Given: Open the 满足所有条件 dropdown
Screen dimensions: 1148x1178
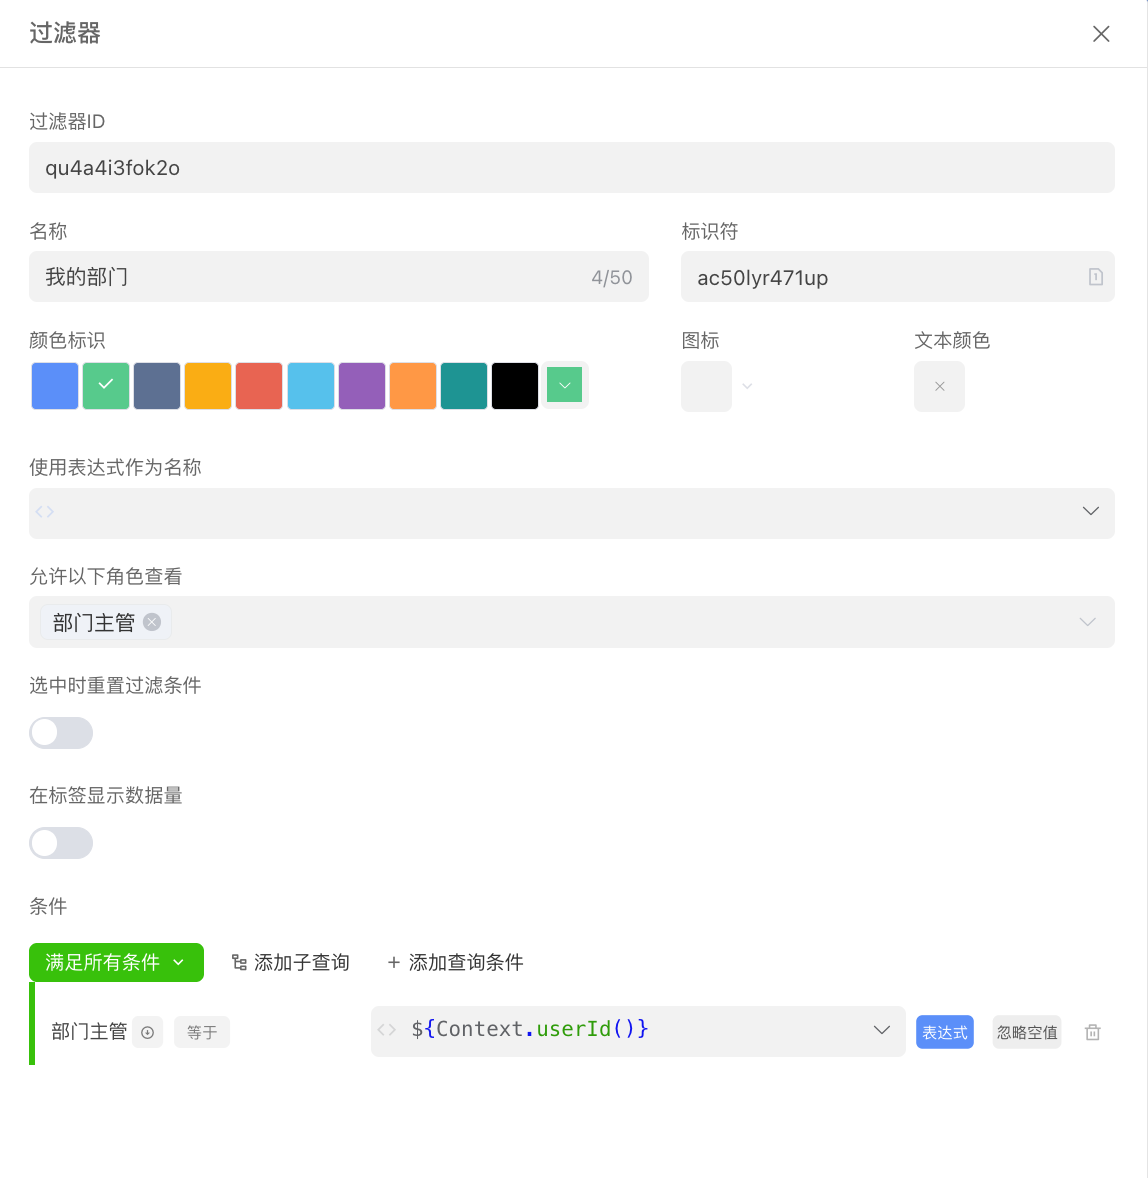Looking at the screenshot, I should pyautogui.click(x=116, y=961).
